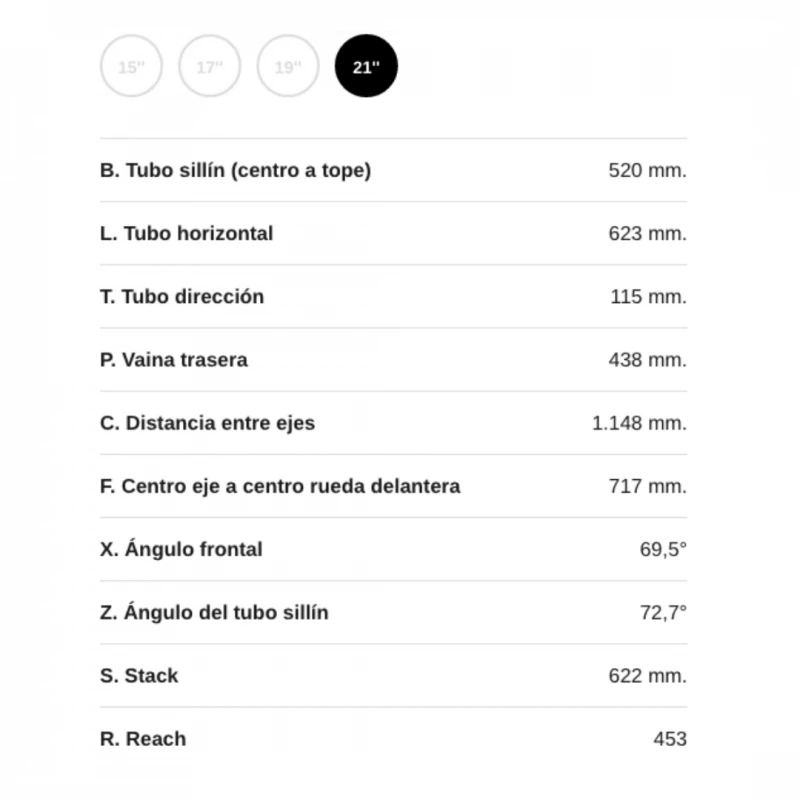Click the 'P. Vaina trasera' row label

click(174, 359)
